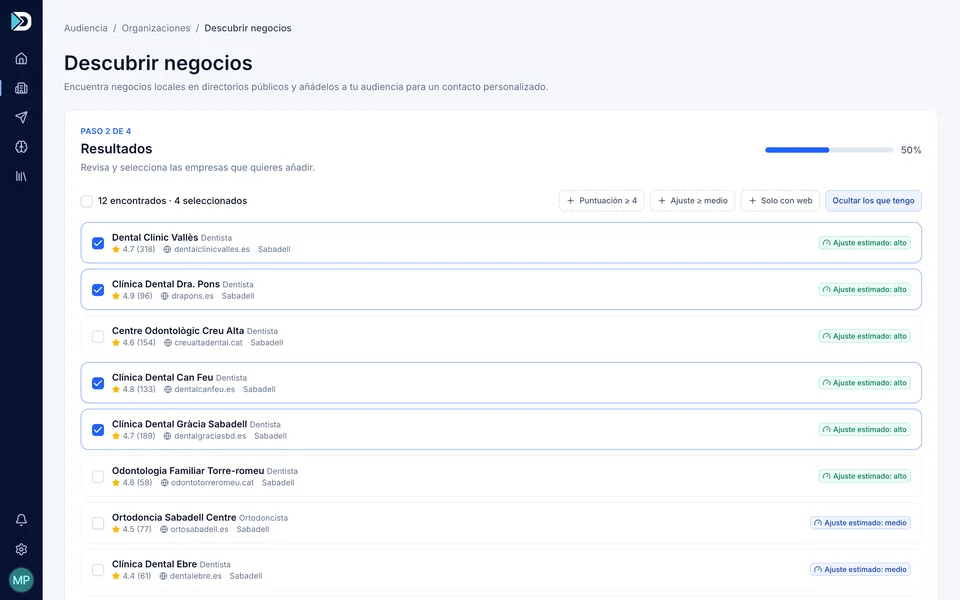This screenshot has width=960, height=600.
Task: Uncheck Clínica Dental Dra. Pons checkbox
Action: pos(98,290)
